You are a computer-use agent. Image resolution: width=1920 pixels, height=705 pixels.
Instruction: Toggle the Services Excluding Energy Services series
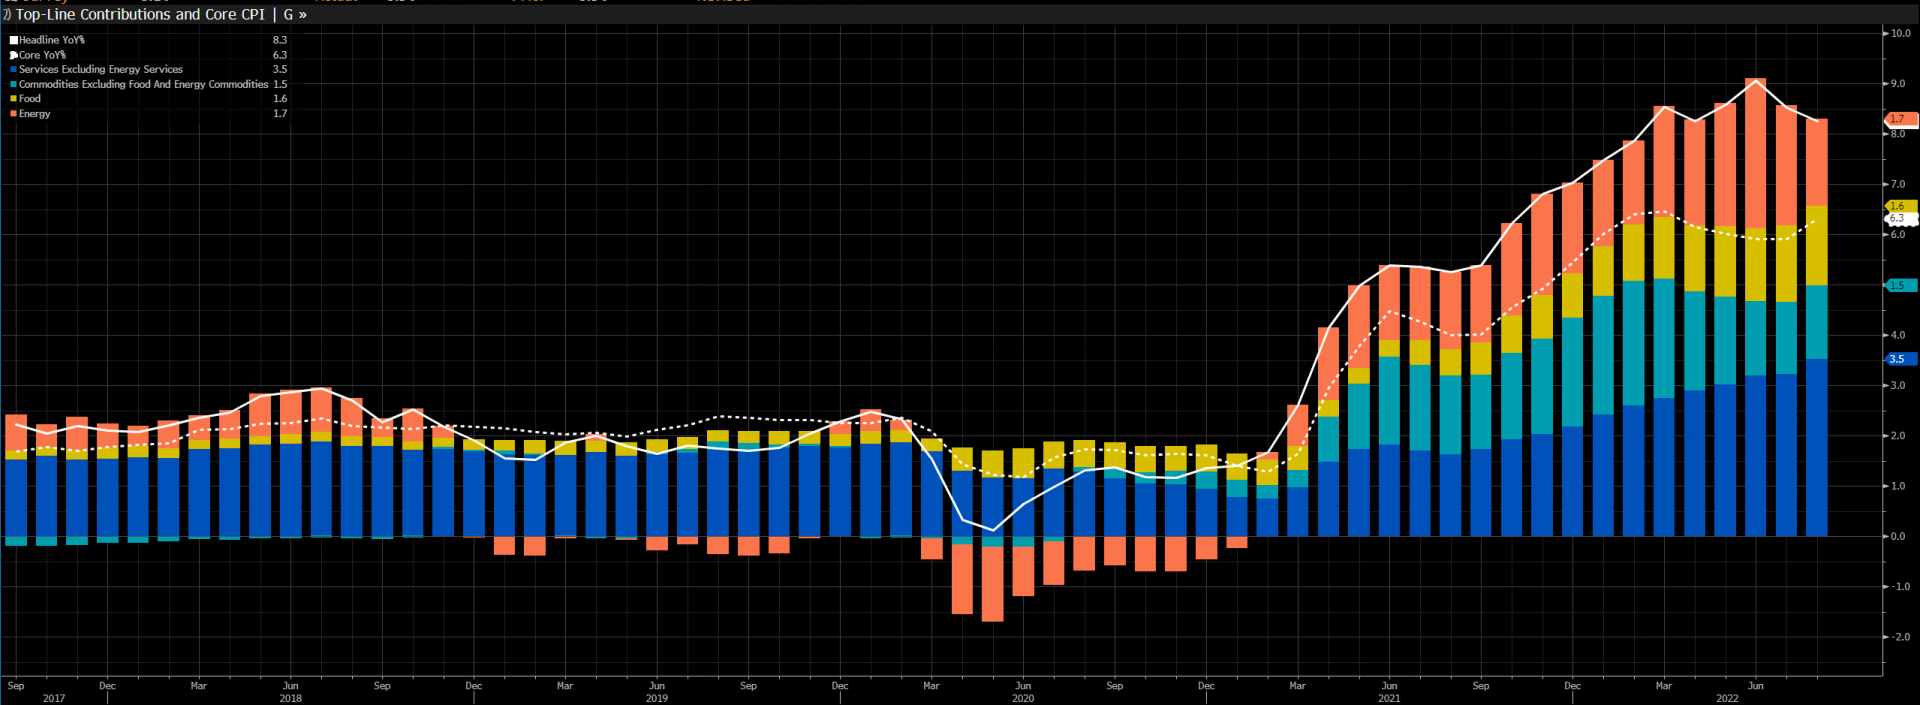[x=100, y=70]
